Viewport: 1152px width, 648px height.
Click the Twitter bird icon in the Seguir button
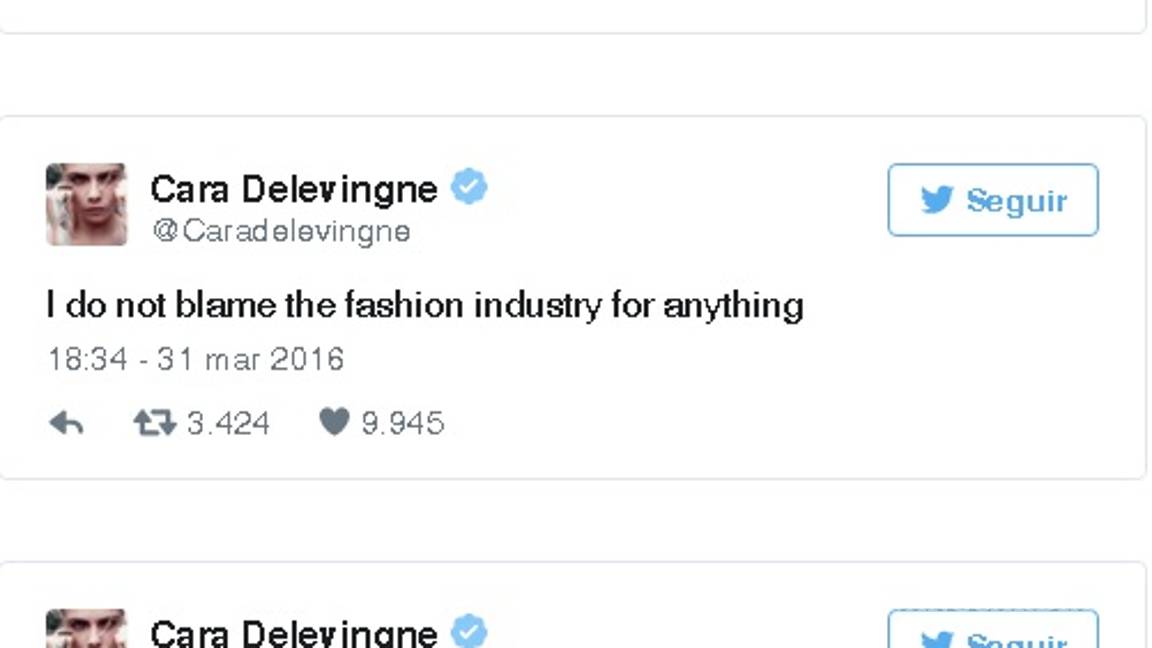pyautogui.click(x=938, y=200)
